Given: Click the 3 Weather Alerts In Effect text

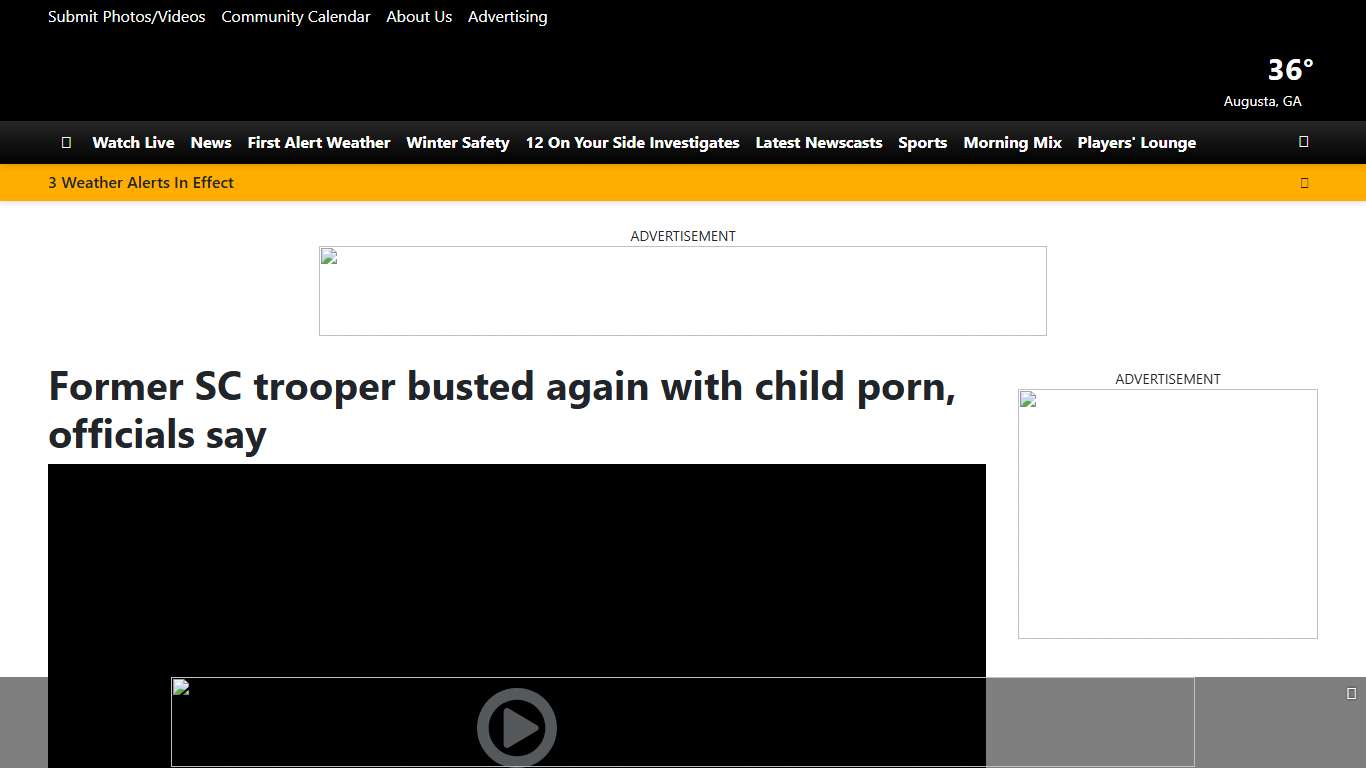Looking at the screenshot, I should pyautogui.click(x=141, y=183).
